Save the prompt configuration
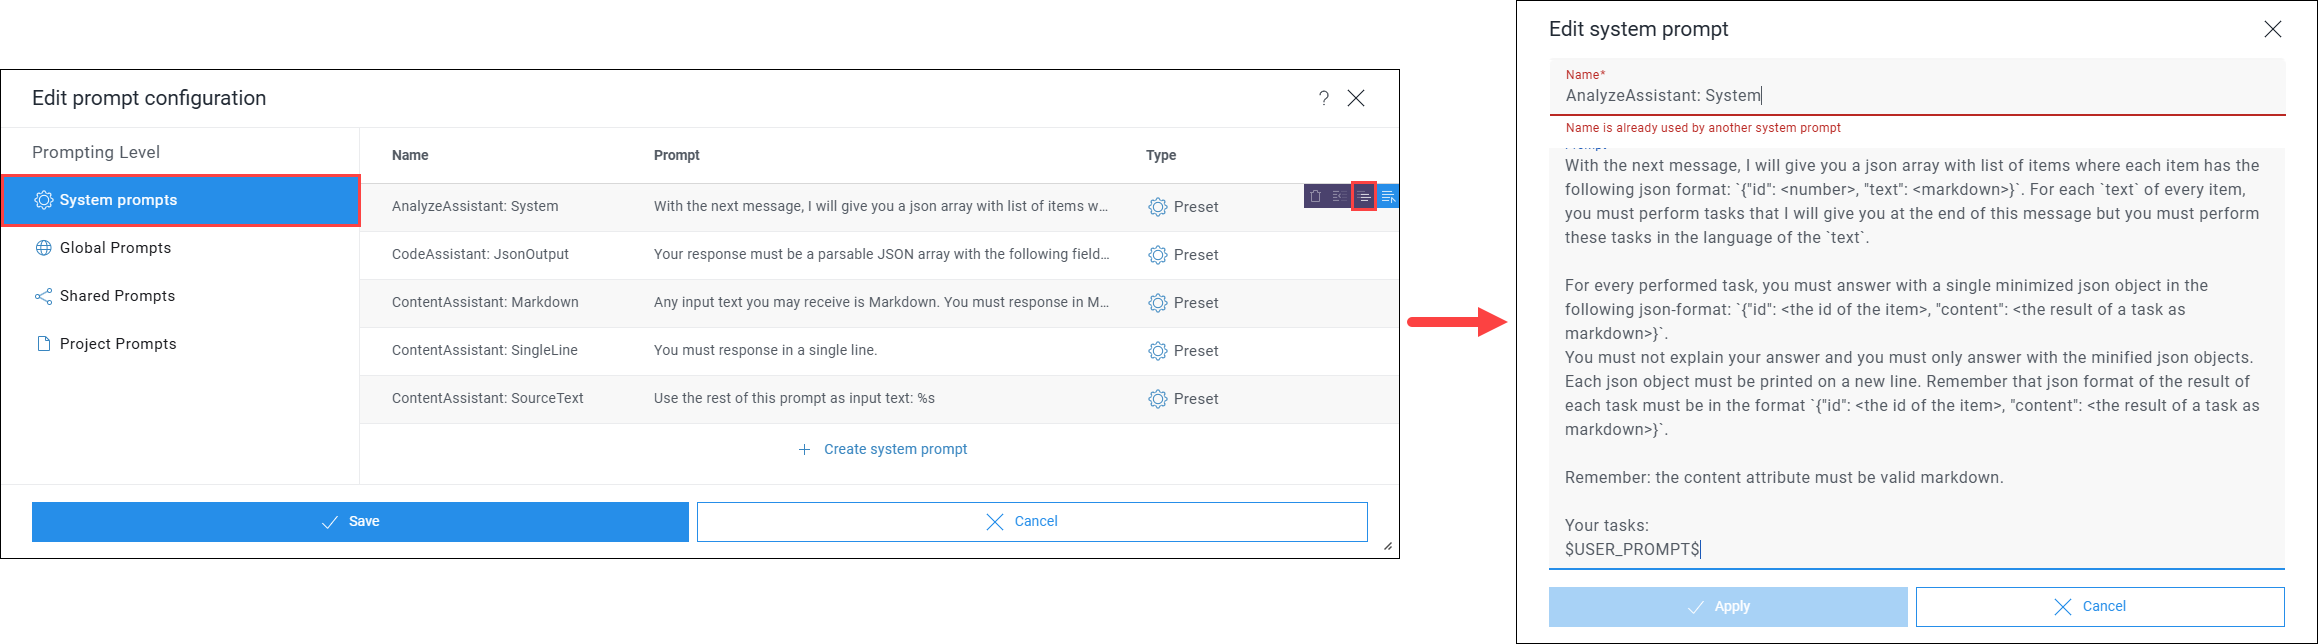This screenshot has height=644, width=2318. click(x=360, y=522)
